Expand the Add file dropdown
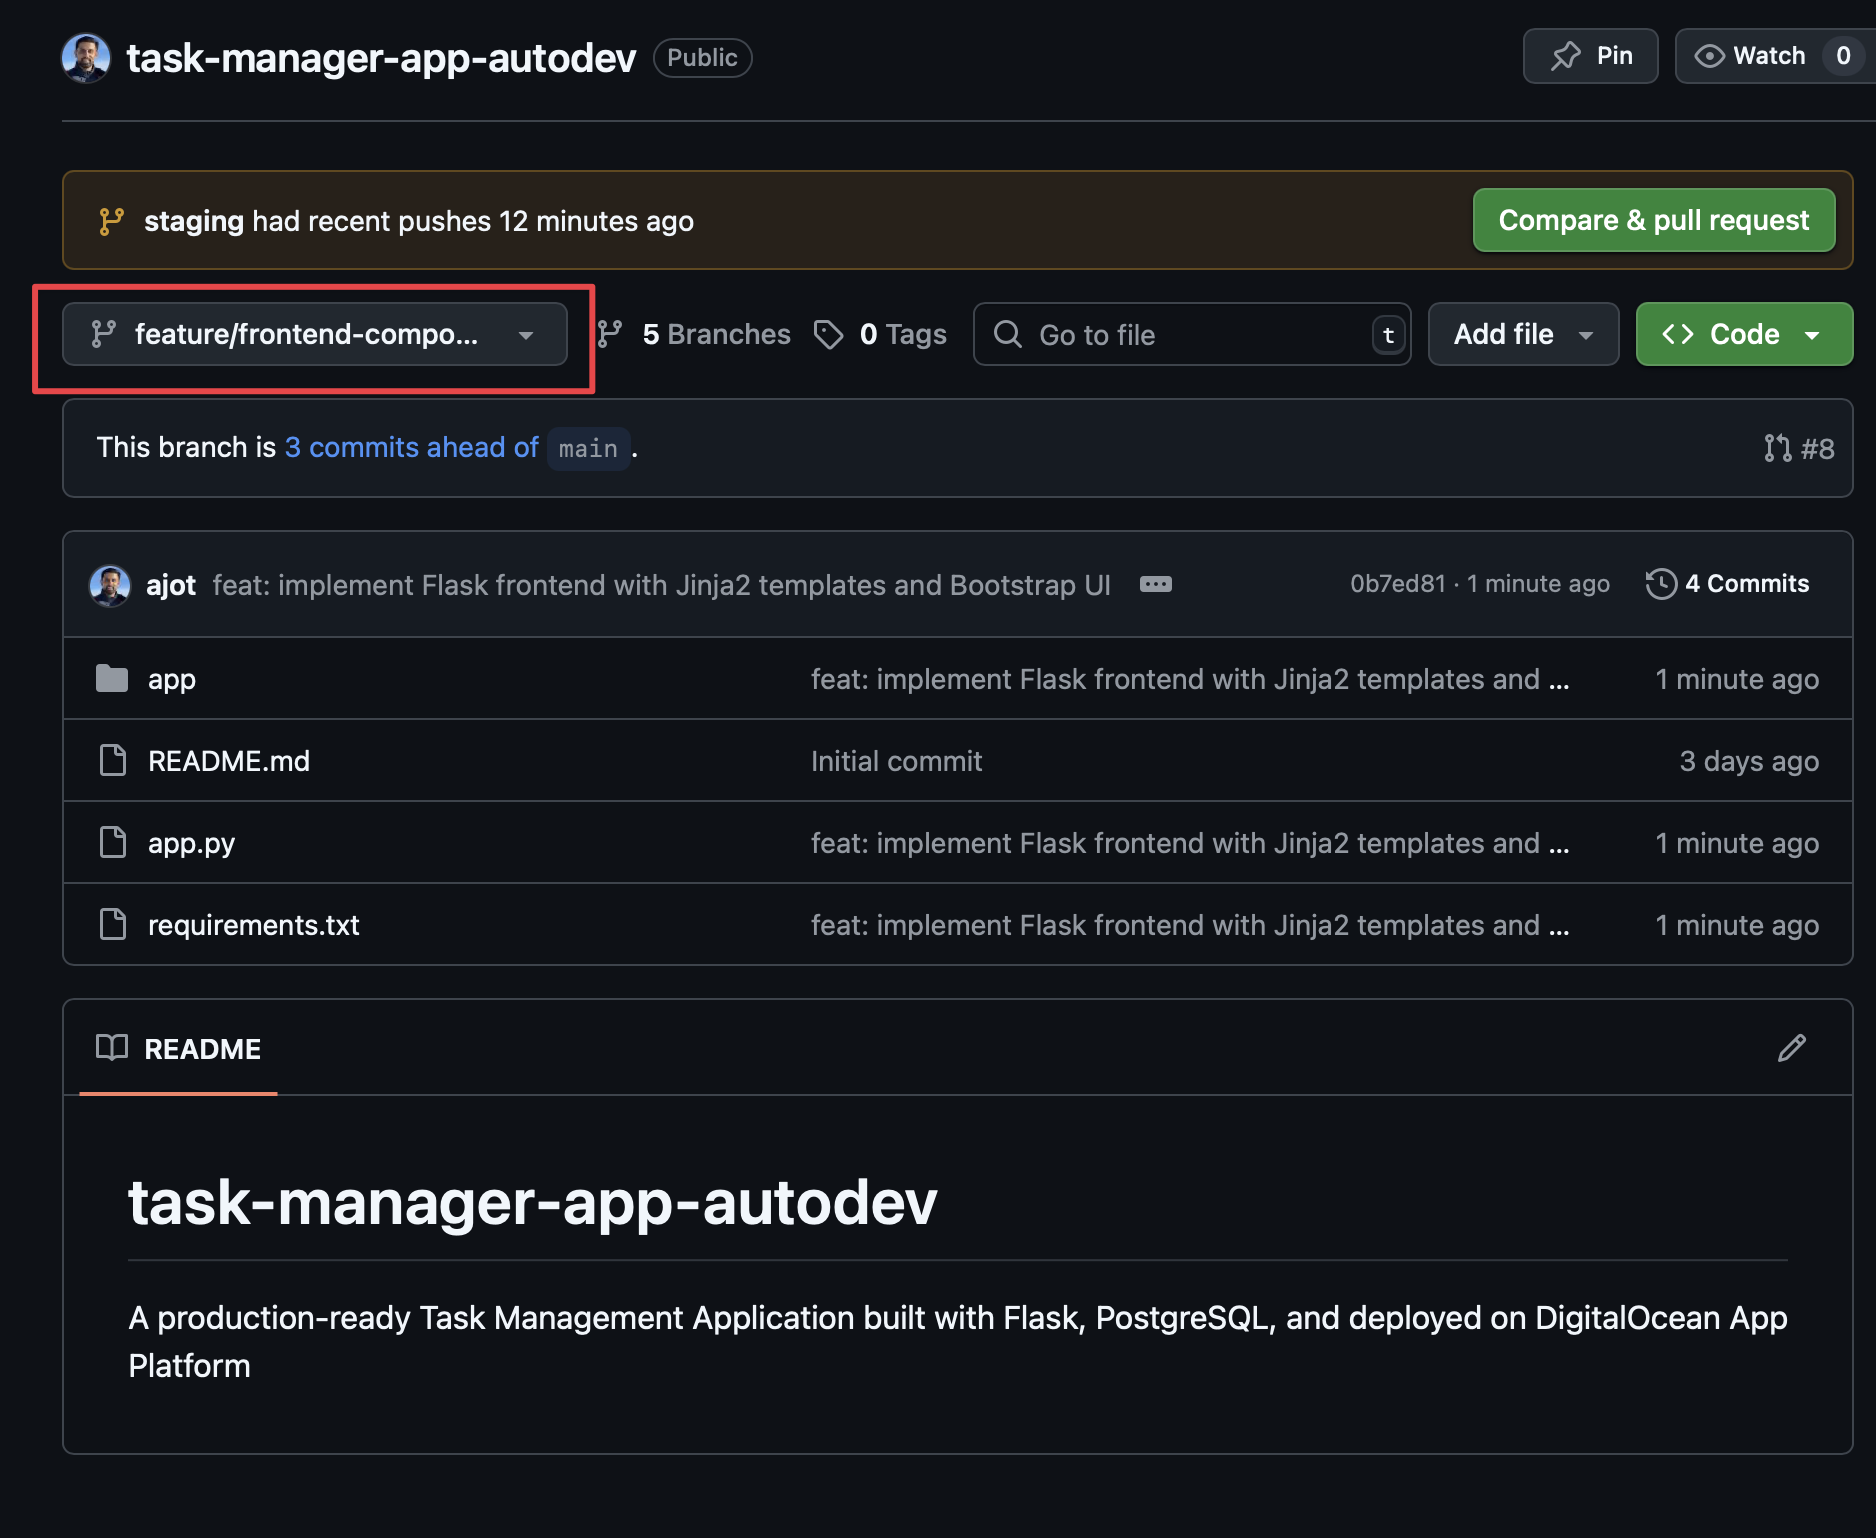This screenshot has height=1538, width=1876. (x=1523, y=334)
